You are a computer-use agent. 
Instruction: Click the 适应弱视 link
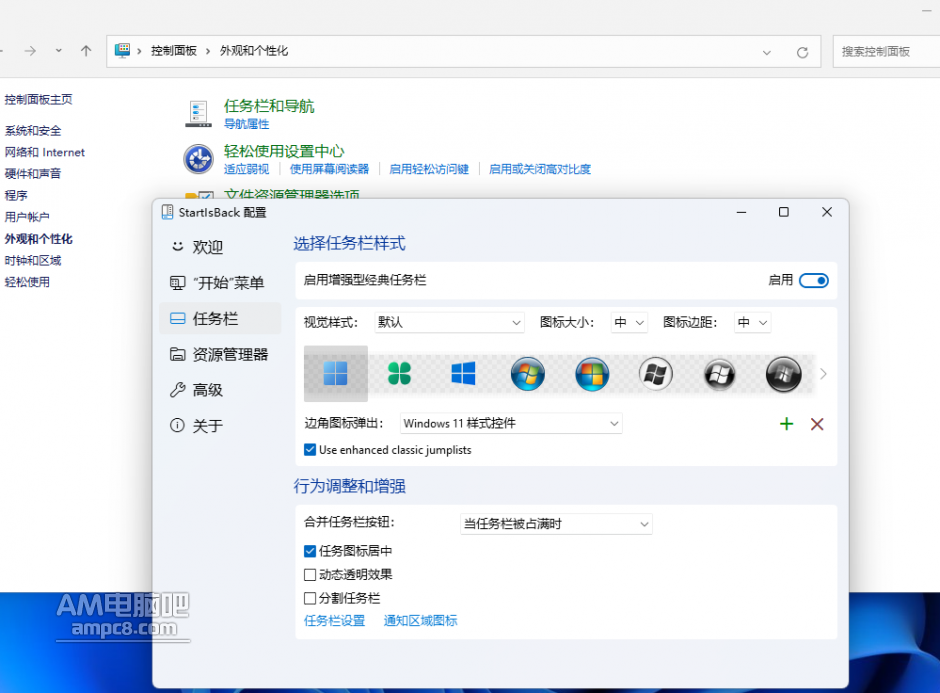click(x=246, y=169)
